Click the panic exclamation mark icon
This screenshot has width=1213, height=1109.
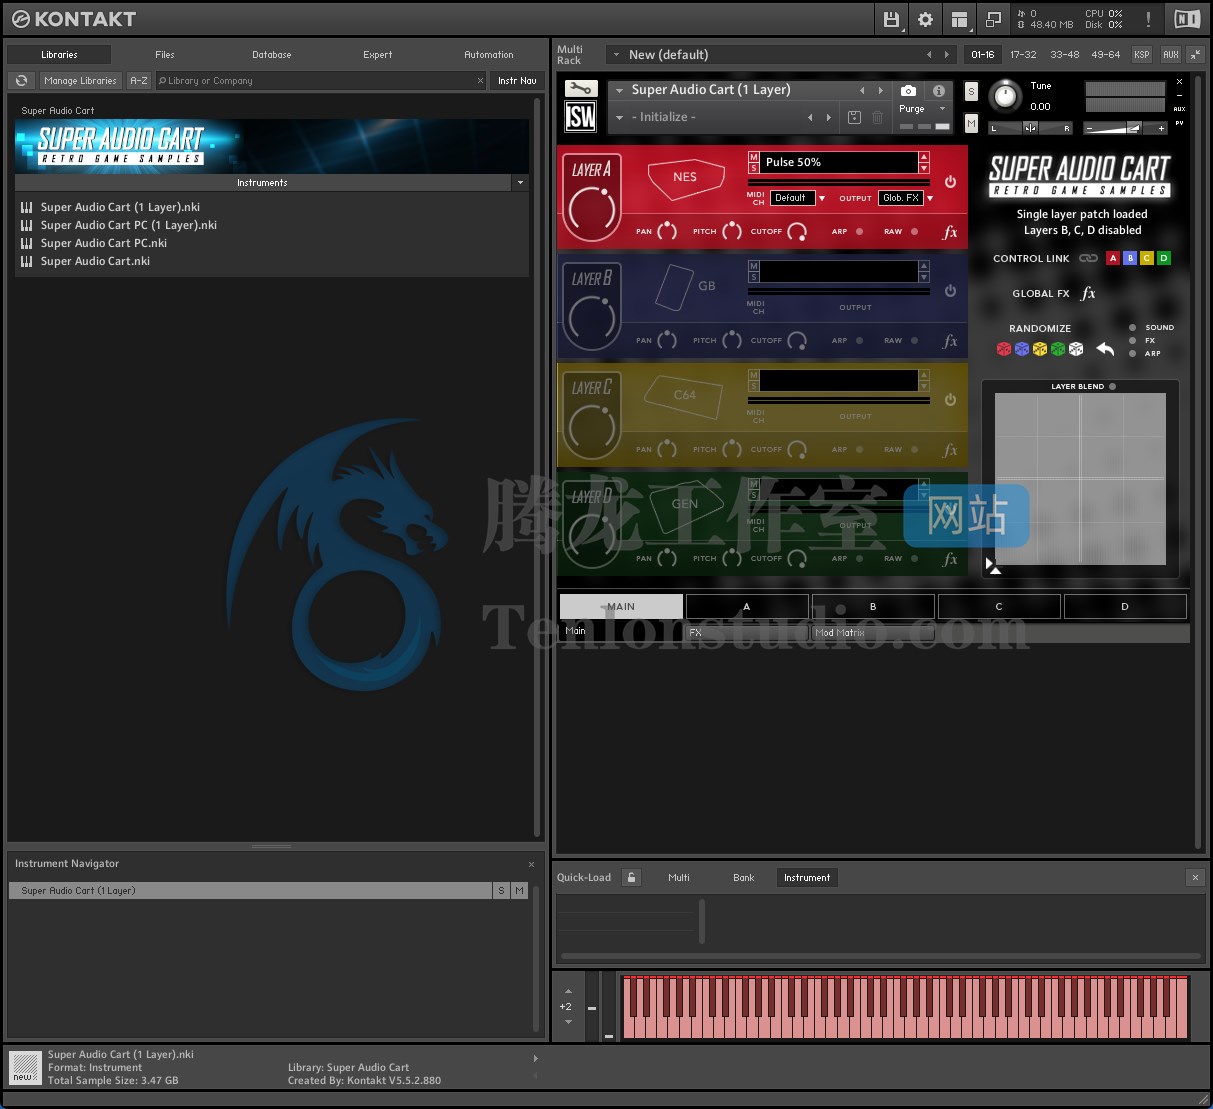[x=1148, y=19]
